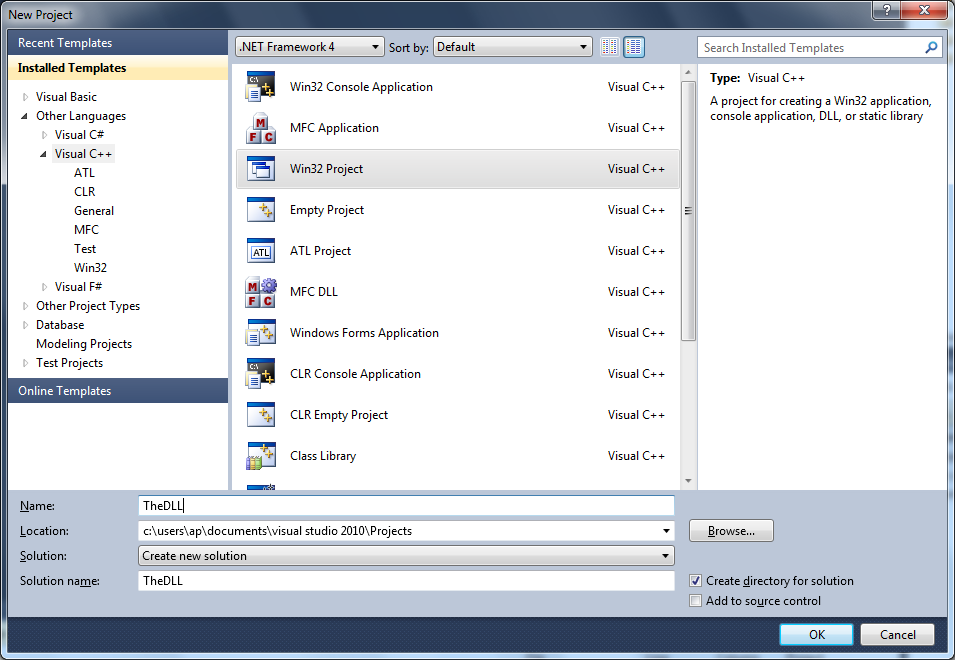
Task: Select the ATL Project label
Action: [x=320, y=251]
